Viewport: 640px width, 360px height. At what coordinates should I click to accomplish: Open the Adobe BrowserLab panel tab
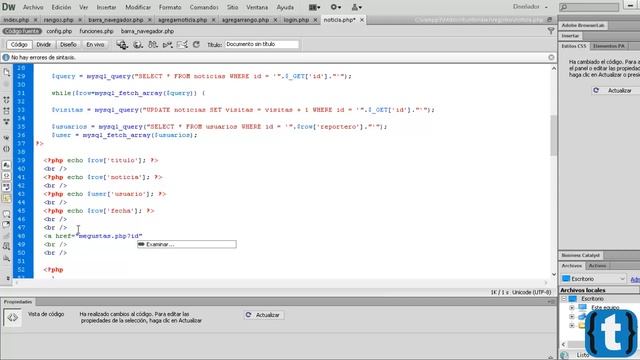tap(582, 25)
